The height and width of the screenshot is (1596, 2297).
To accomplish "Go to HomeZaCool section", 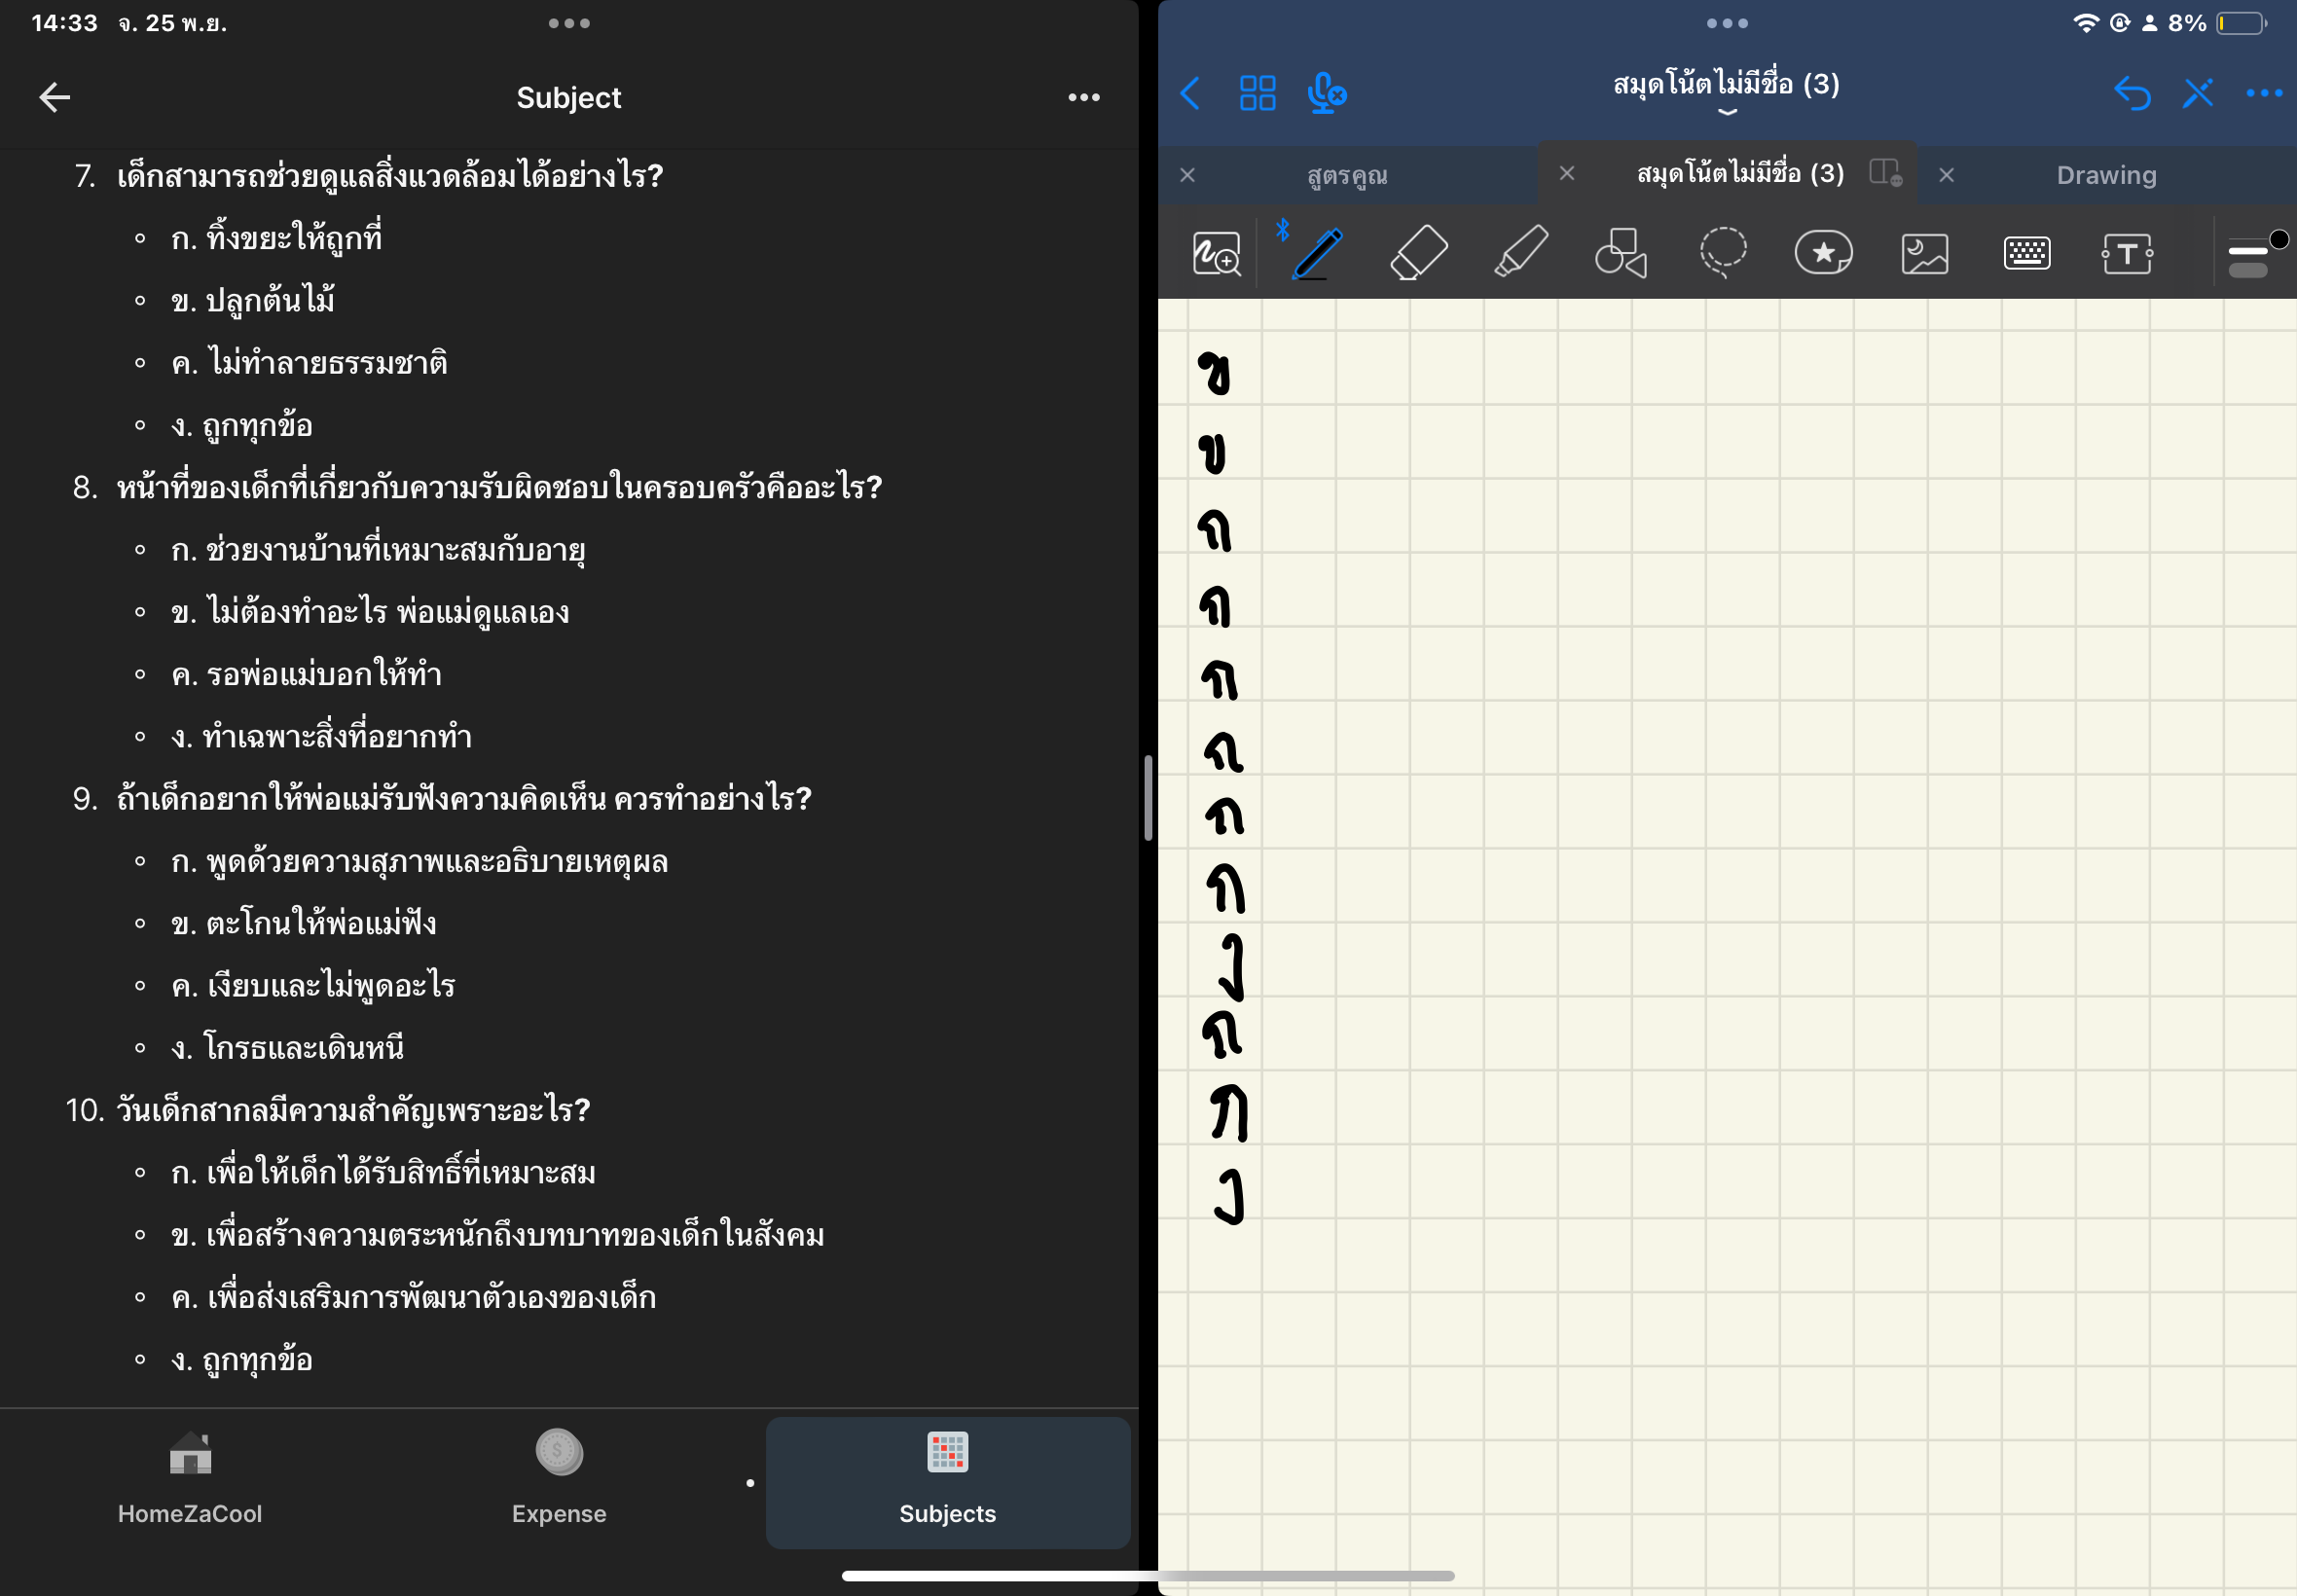I will click(190, 1481).
